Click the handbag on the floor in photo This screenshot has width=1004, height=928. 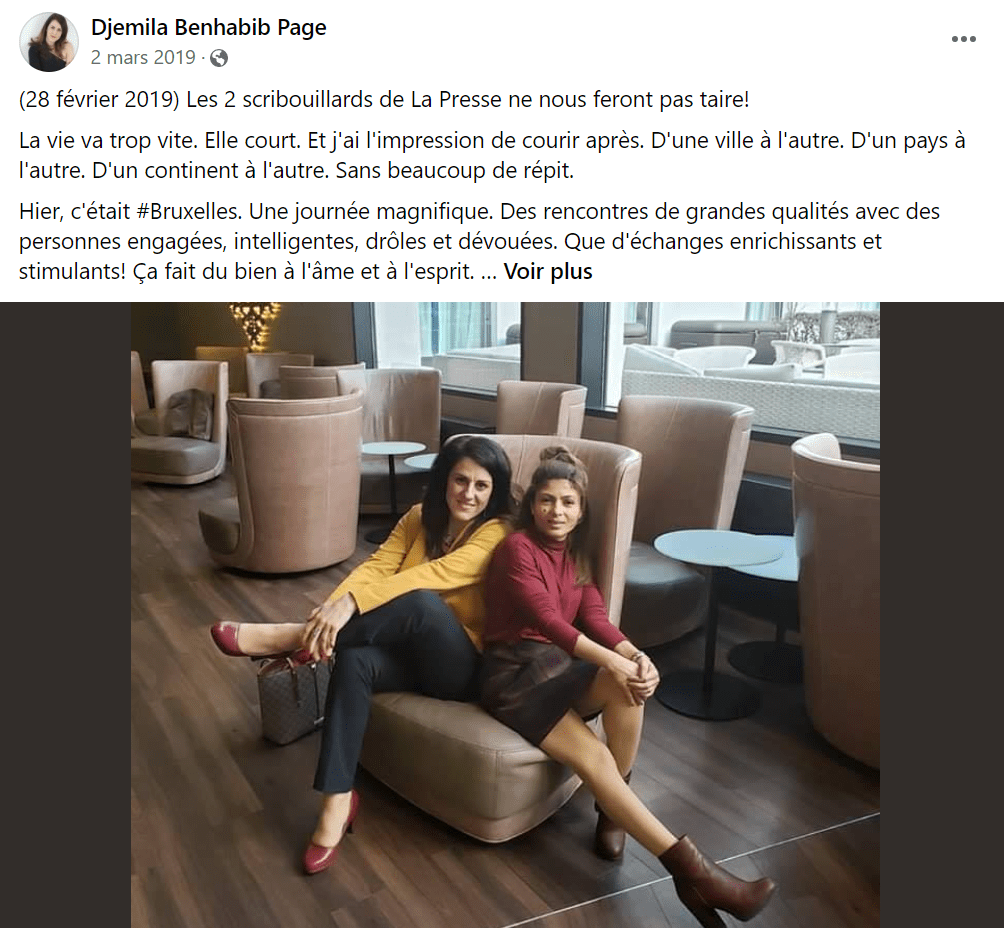[294, 698]
